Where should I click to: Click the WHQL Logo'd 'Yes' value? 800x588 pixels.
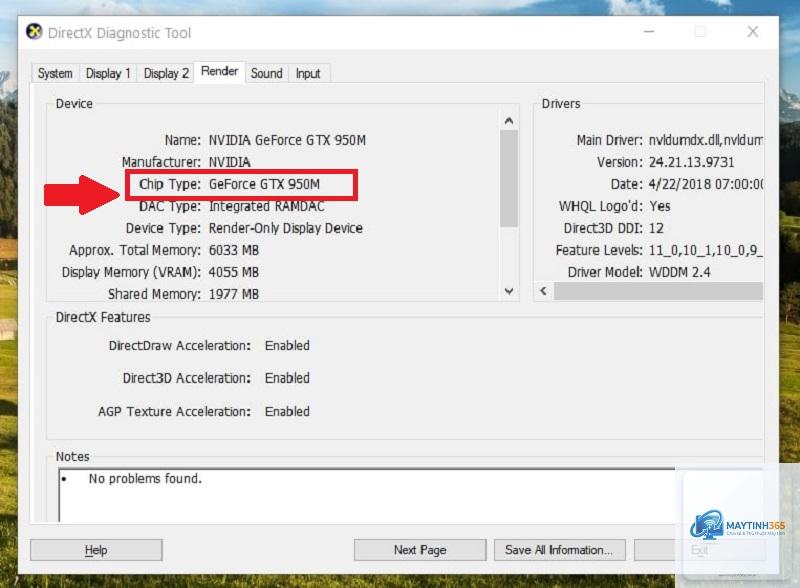(660, 206)
